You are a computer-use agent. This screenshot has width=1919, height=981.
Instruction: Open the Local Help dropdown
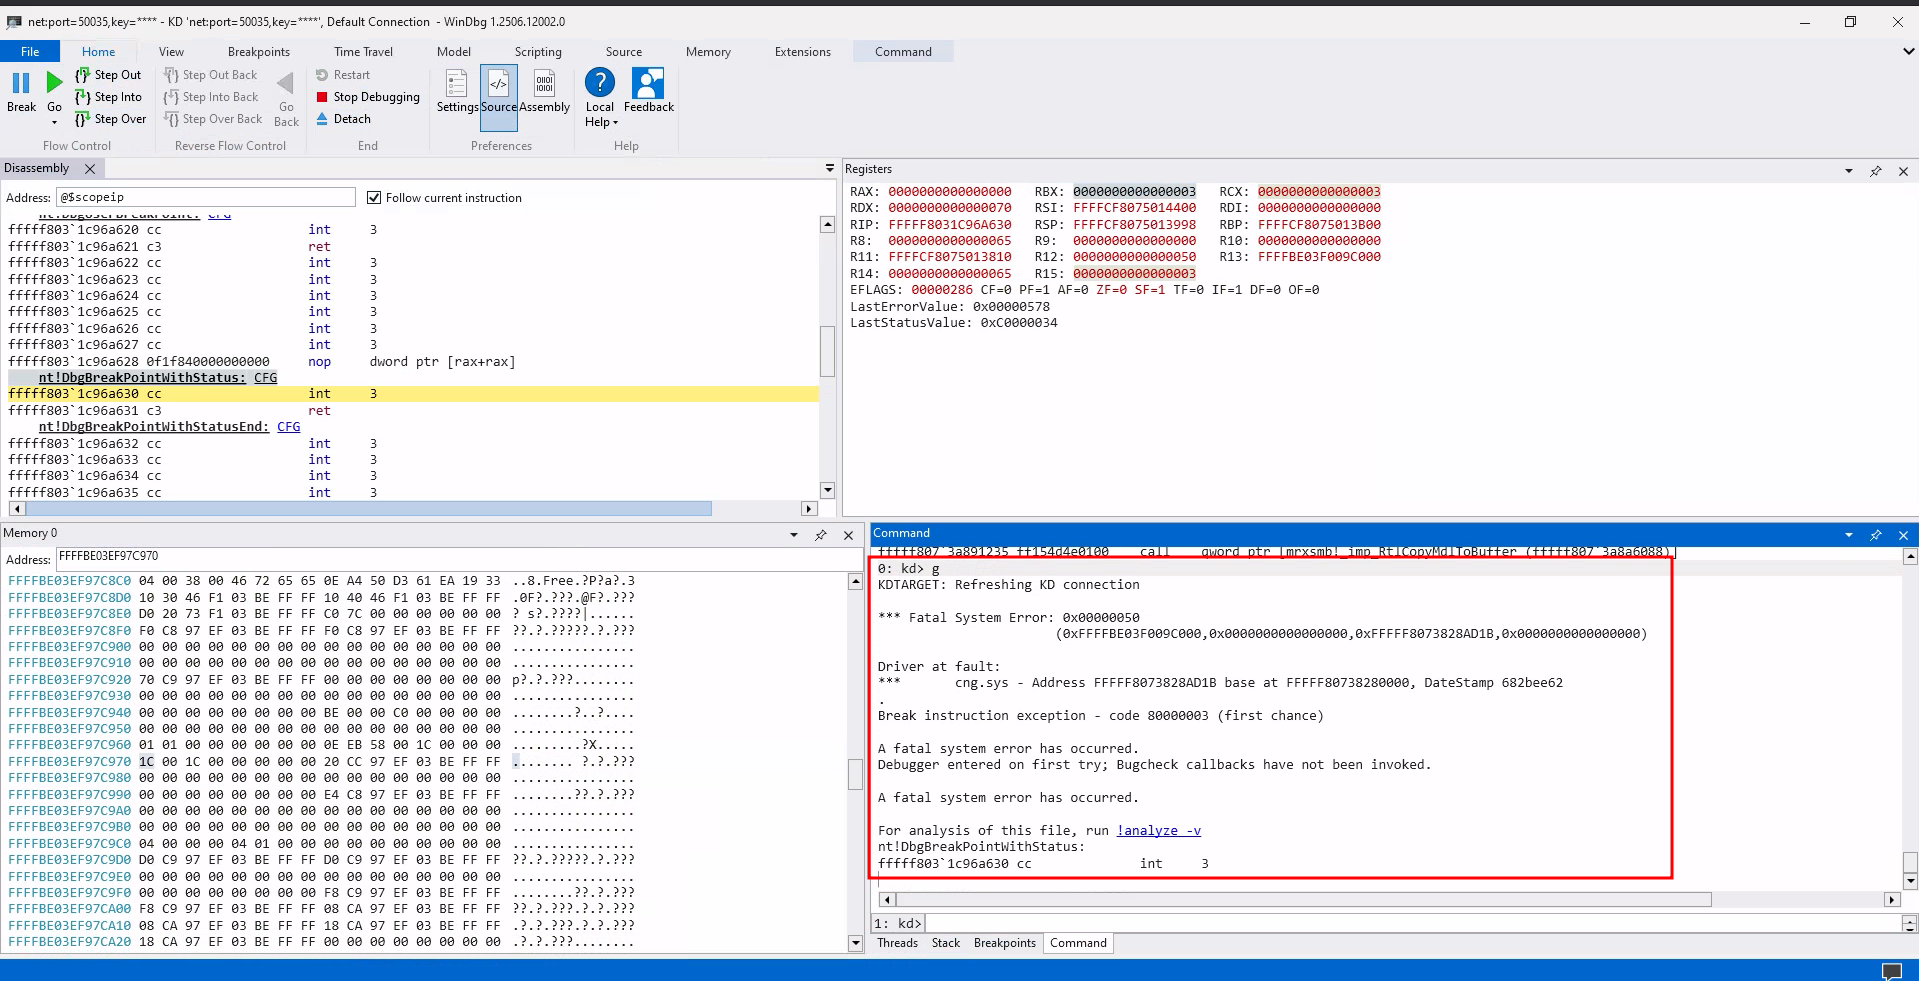601,122
